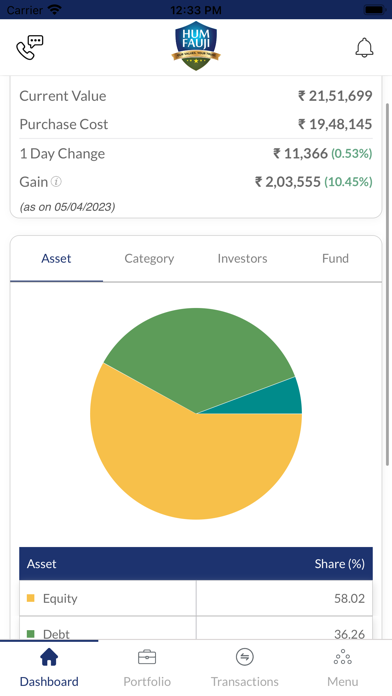Tap the Dashboard home icon
Image resolution: width=392 pixels, height=696 pixels.
pyautogui.click(x=49, y=657)
